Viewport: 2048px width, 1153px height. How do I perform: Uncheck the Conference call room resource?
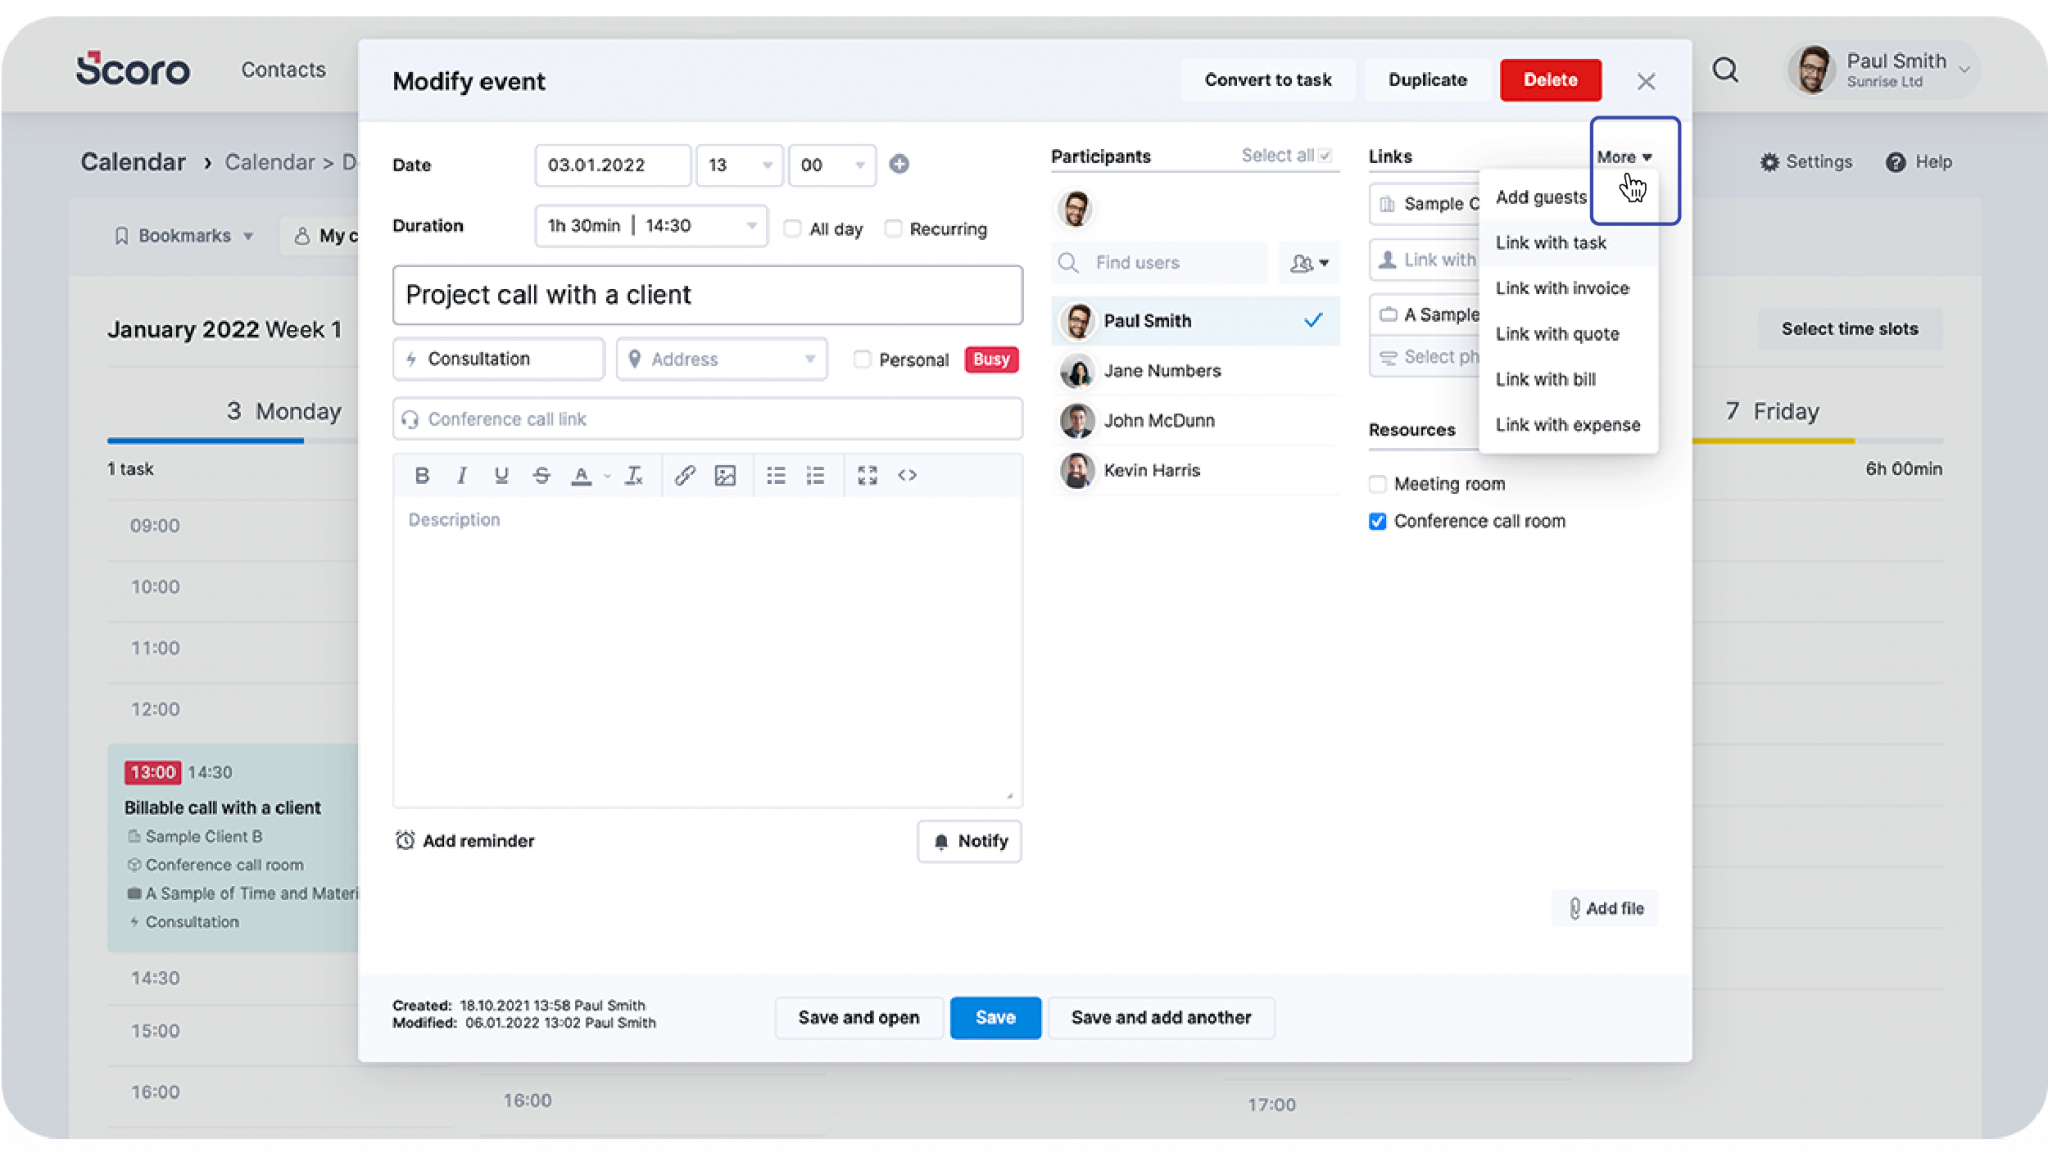coord(1377,521)
